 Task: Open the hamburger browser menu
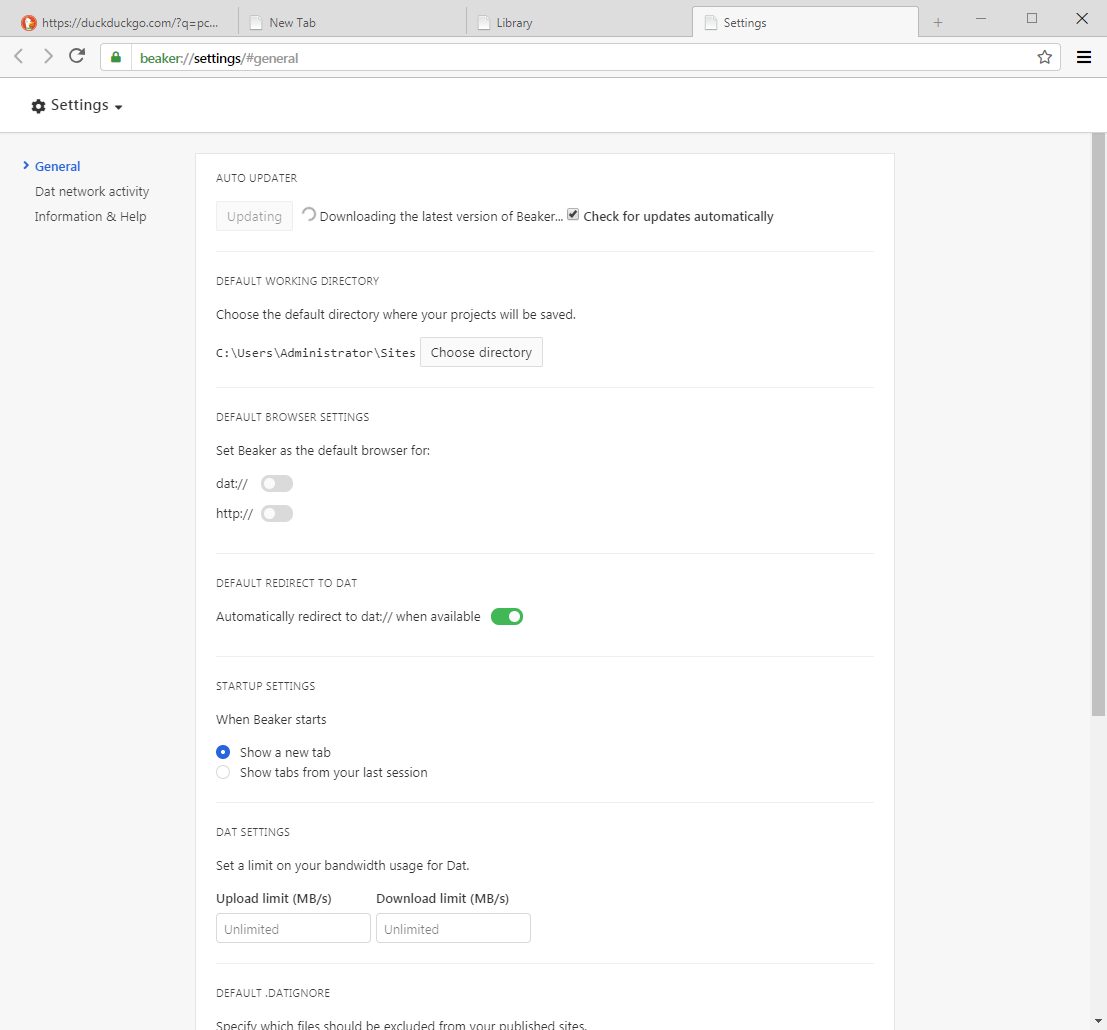click(1084, 58)
